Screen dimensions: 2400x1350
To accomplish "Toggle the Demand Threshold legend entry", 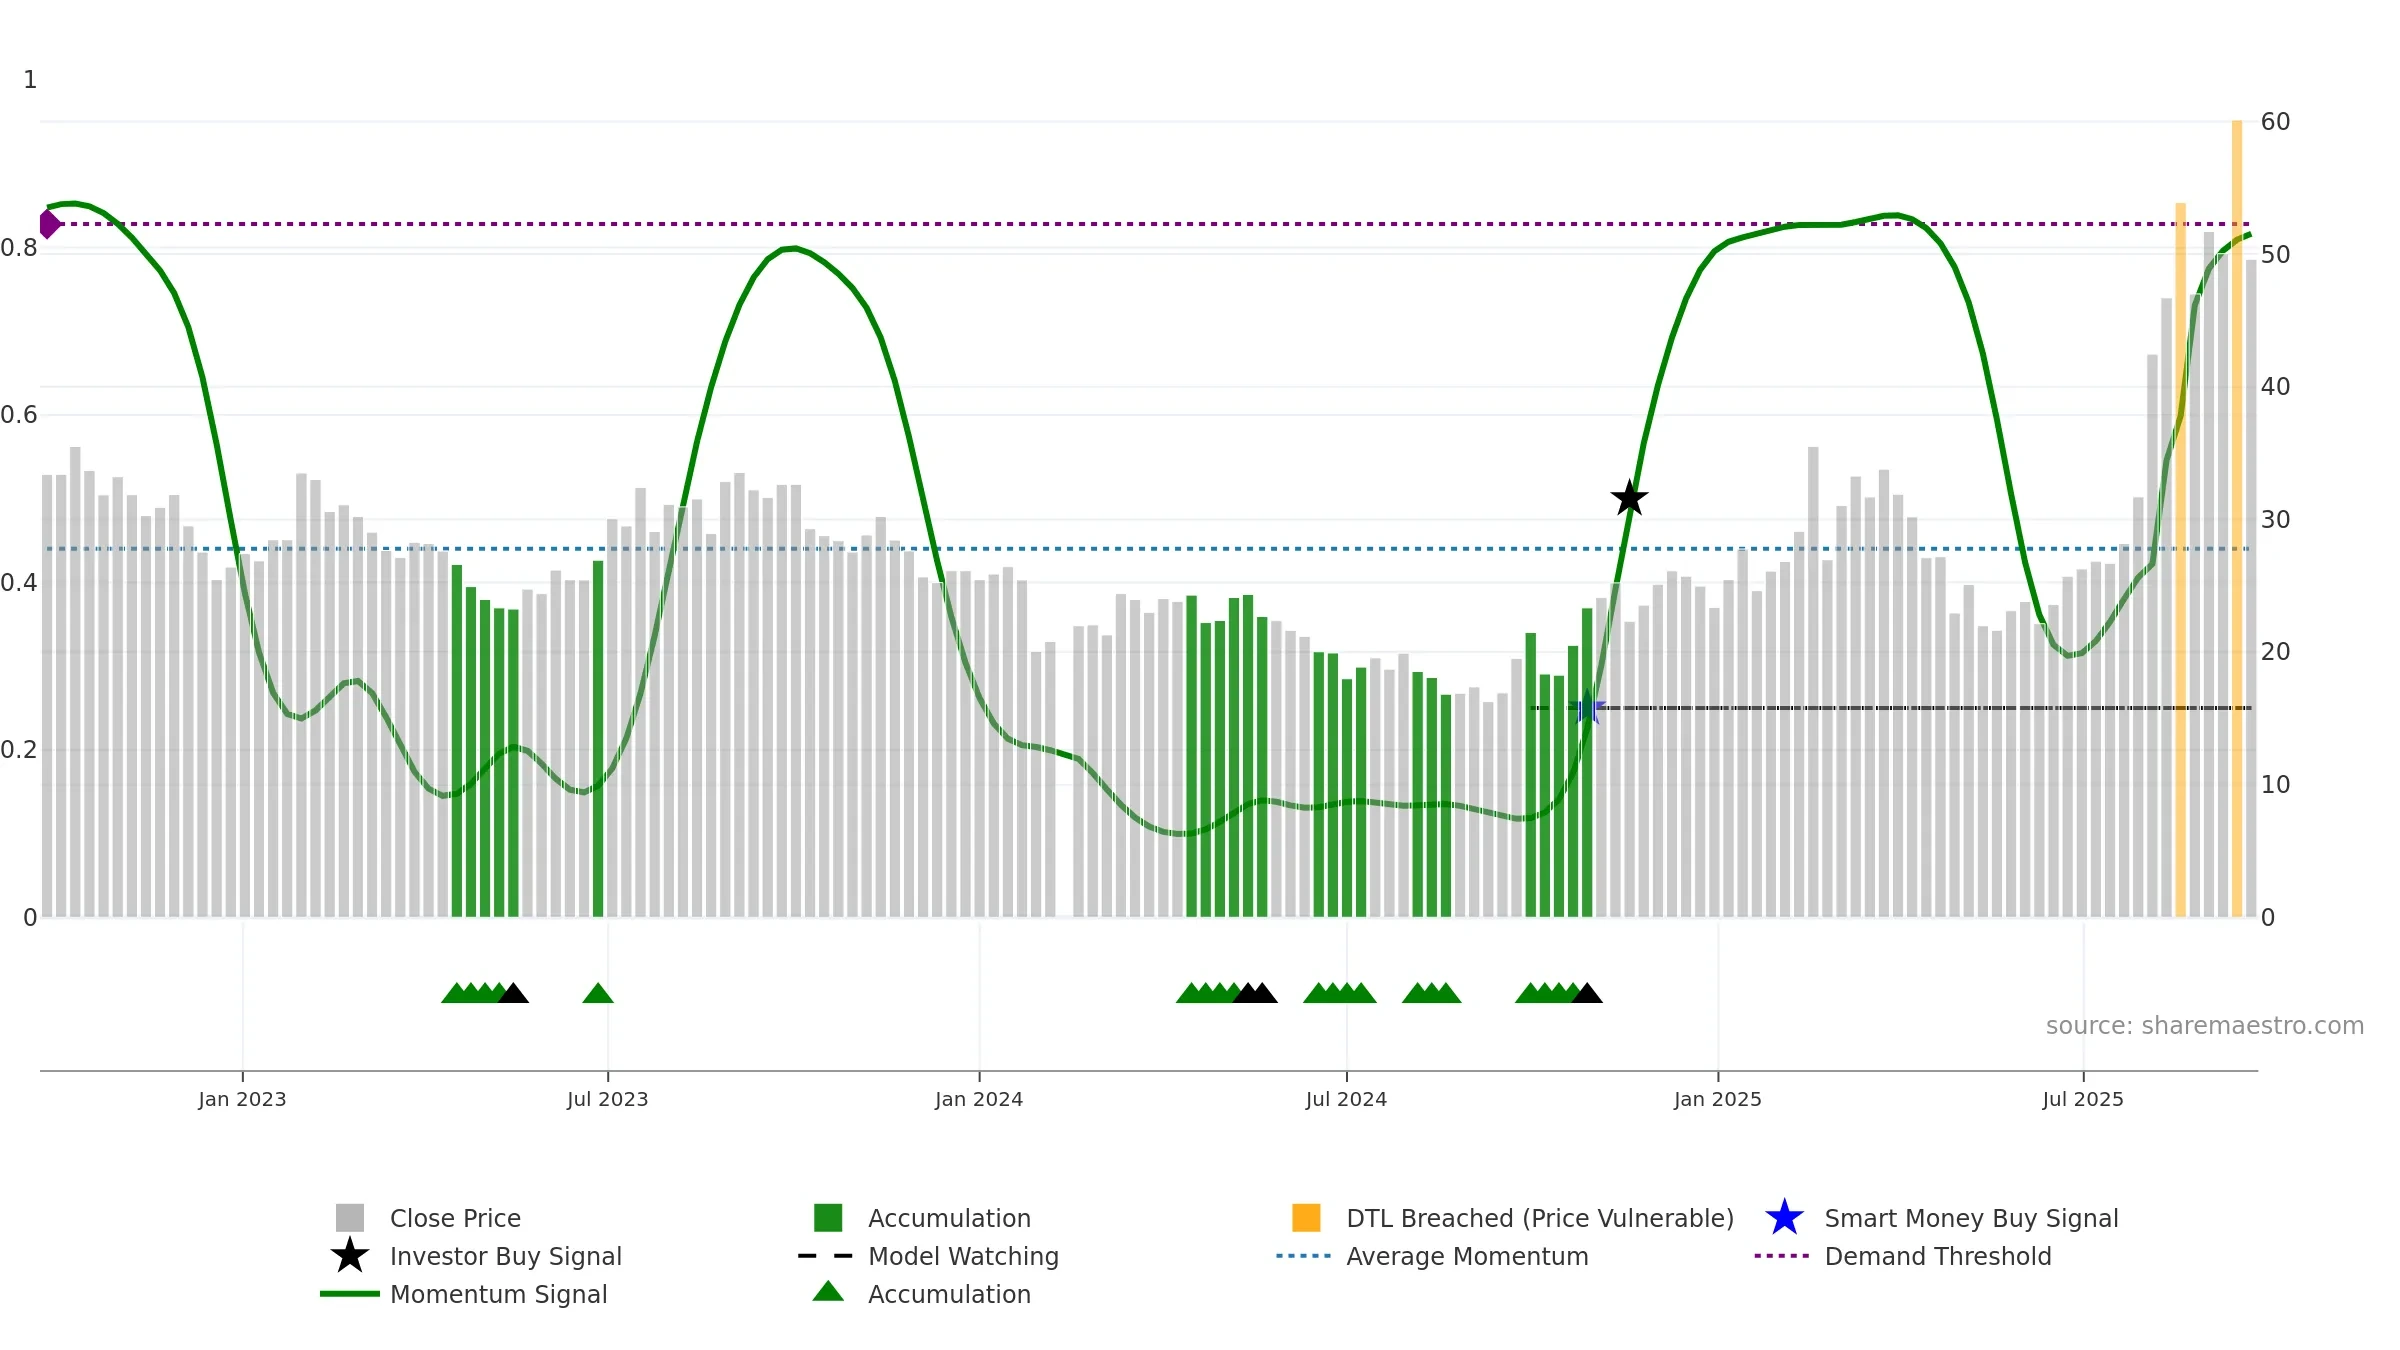I will tap(1903, 1256).
